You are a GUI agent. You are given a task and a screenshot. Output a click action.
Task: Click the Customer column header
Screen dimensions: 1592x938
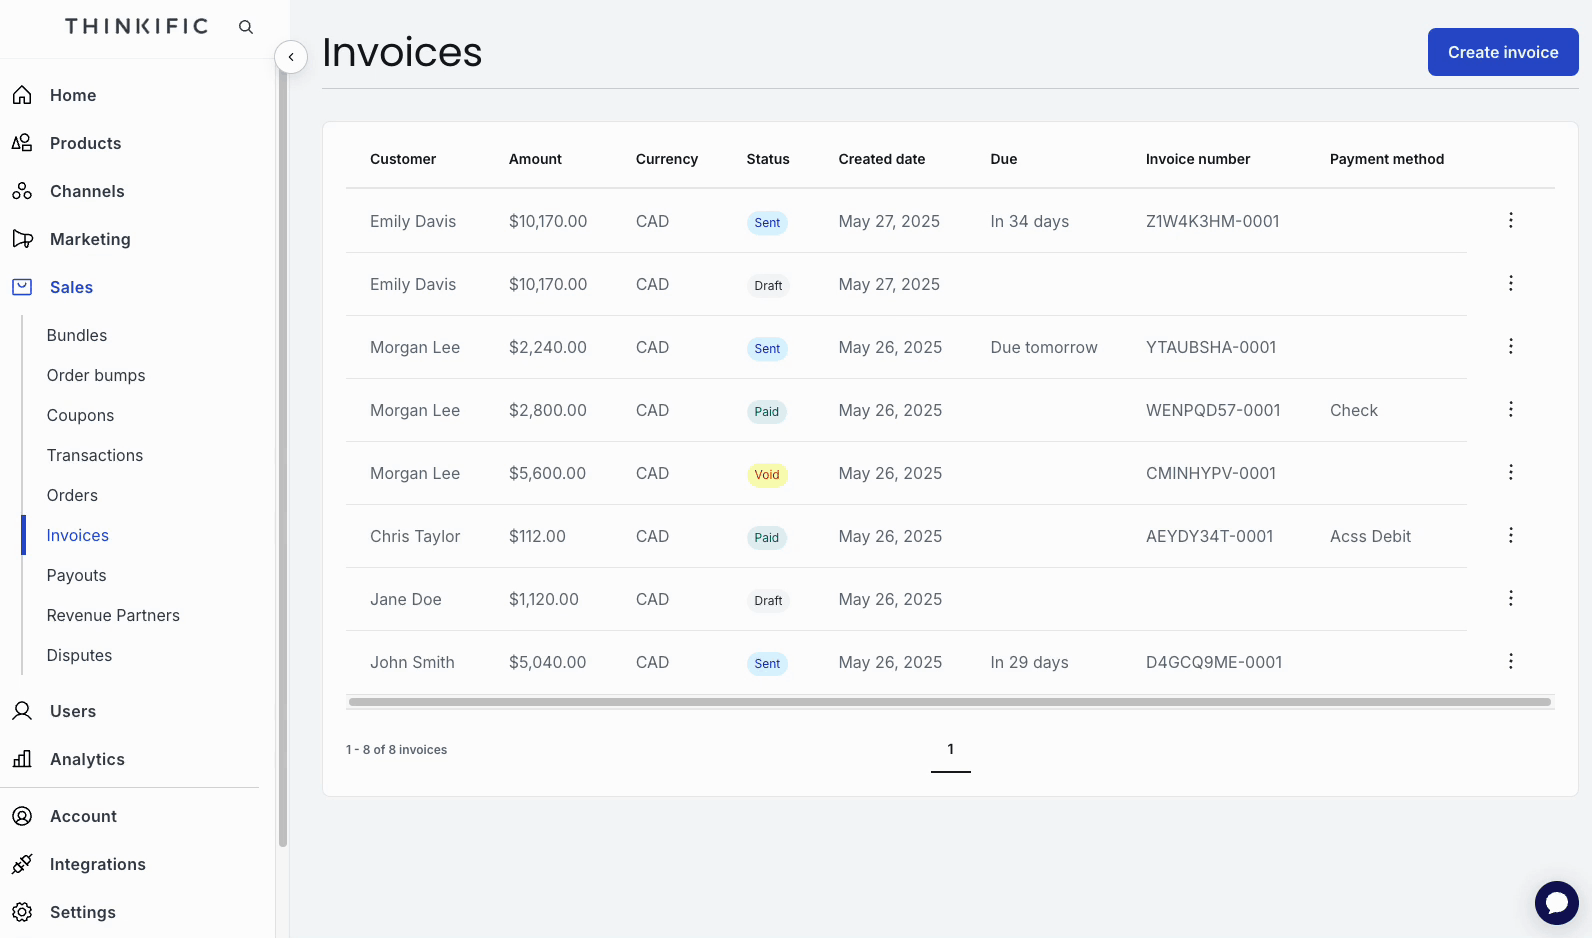pos(403,159)
